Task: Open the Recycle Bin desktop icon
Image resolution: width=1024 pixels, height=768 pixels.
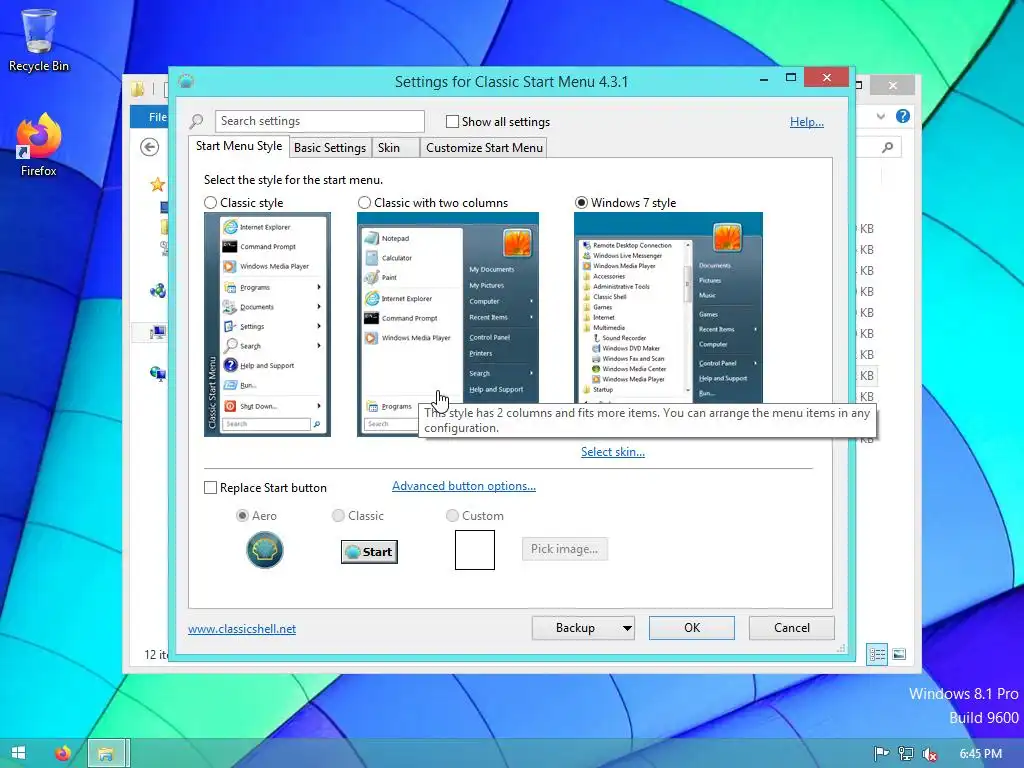Action: (39, 40)
